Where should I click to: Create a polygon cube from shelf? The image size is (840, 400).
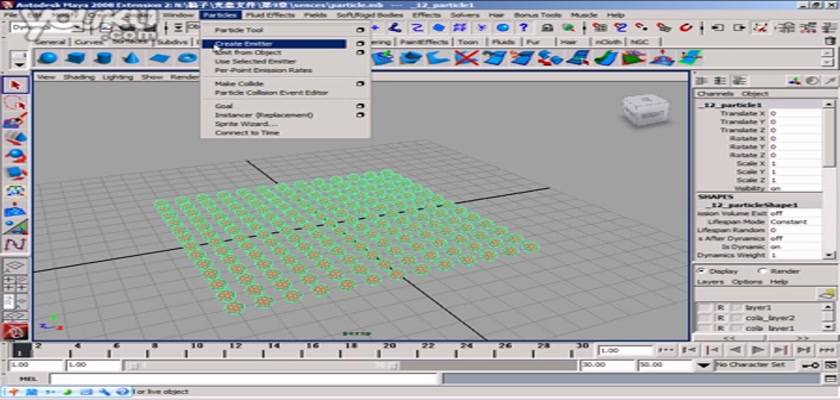(74, 58)
